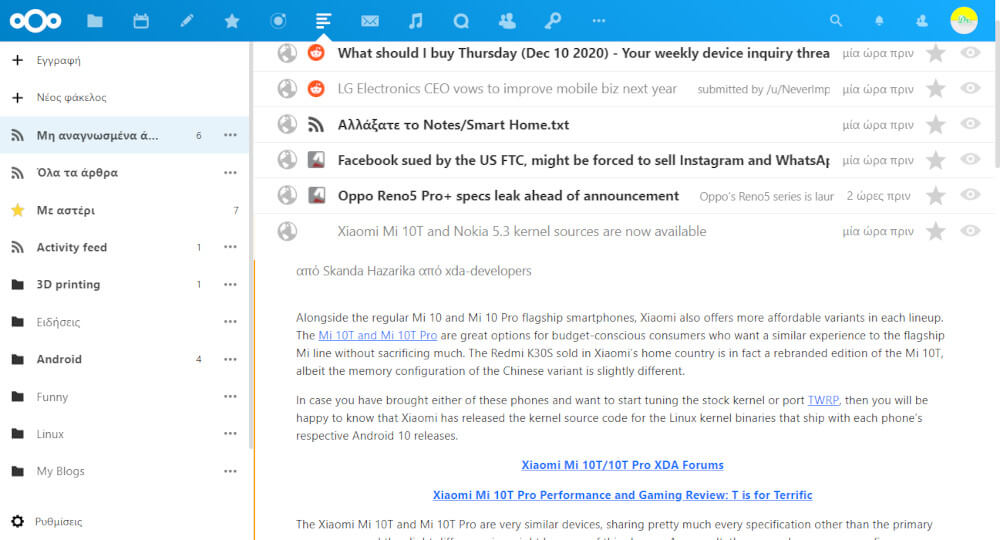The image size is (1000, 540).
Task: Open globe link icon of Xiaomi kernel article
Action: [x=287, y=231]
